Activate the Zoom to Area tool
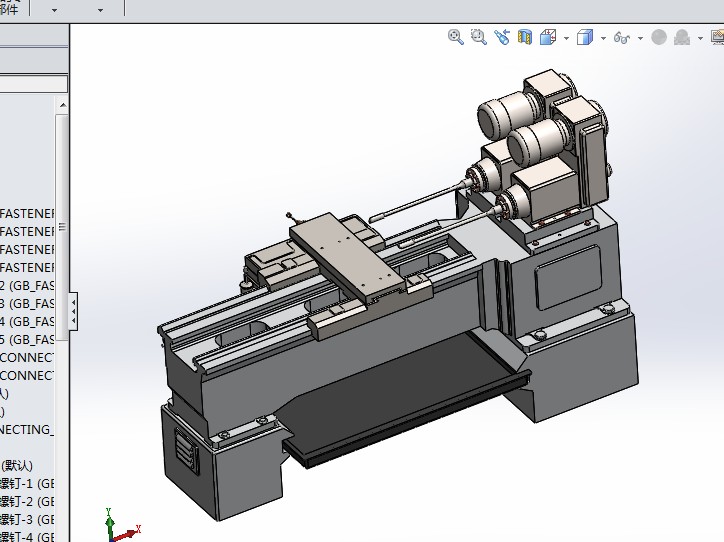724x542 pixels. [x=478, y=37]
